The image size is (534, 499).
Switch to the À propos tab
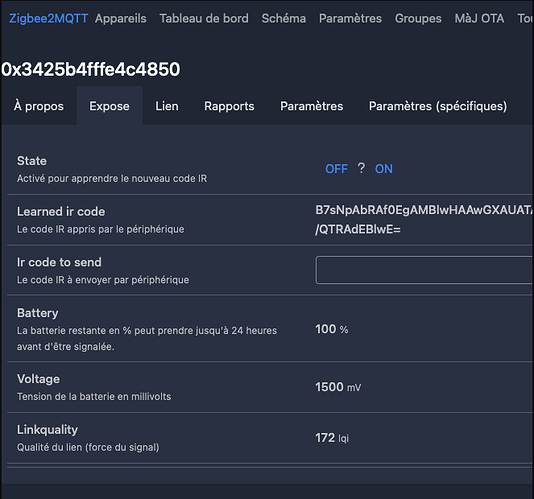point(39,106)
